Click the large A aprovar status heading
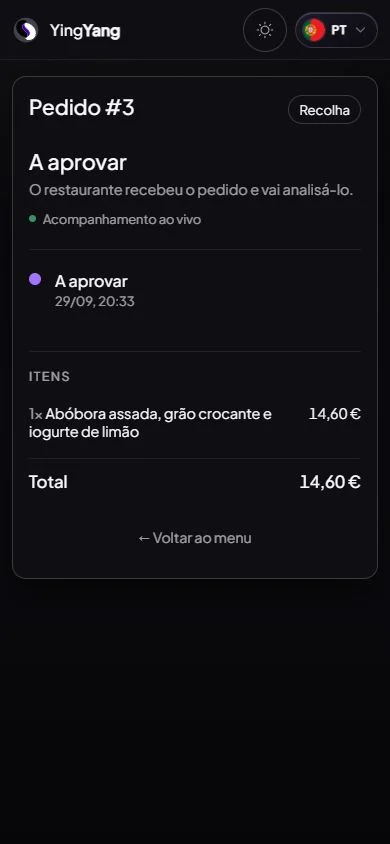This screenshot has height=844, width=390. pyautogui.click(x=78, y=163)
